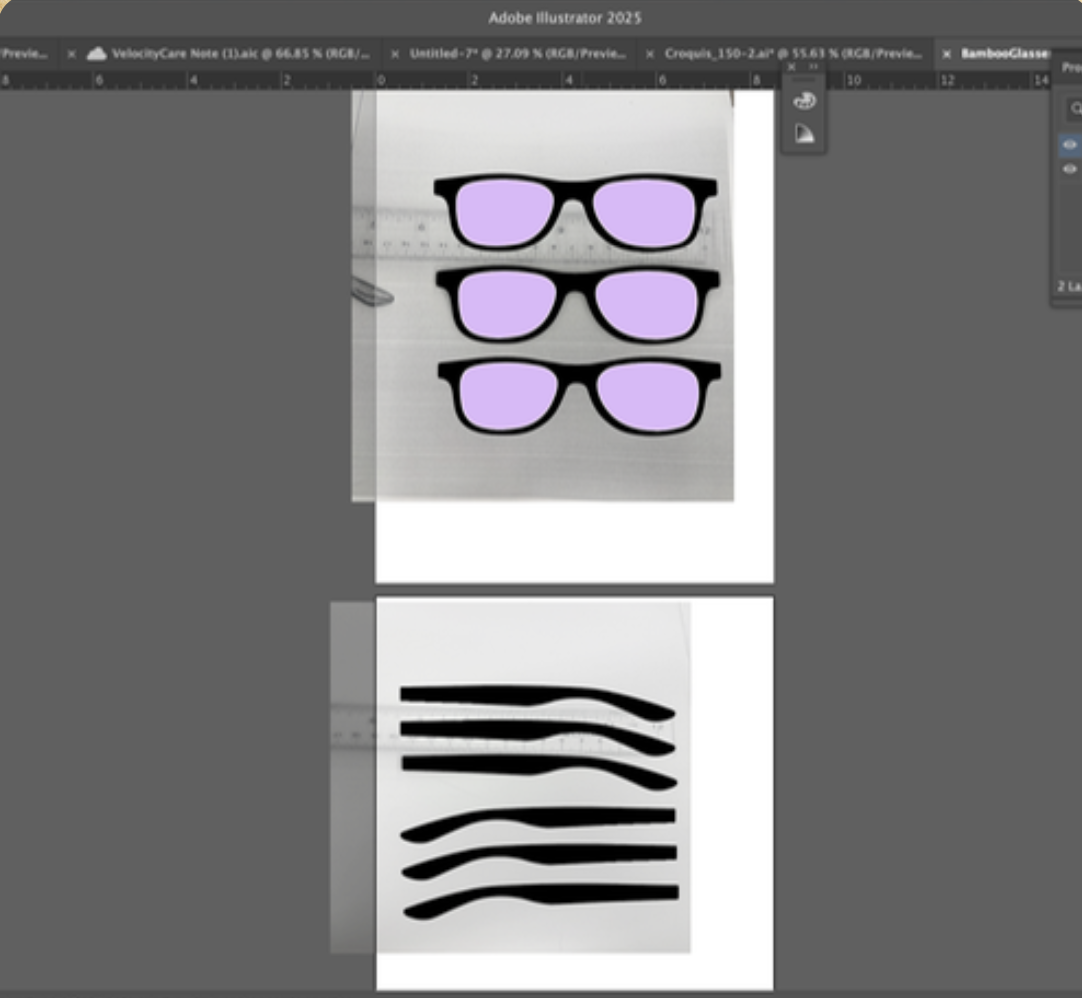
Task: Click the close X on the floating toolbar
Action: click(x=791, y=66)
